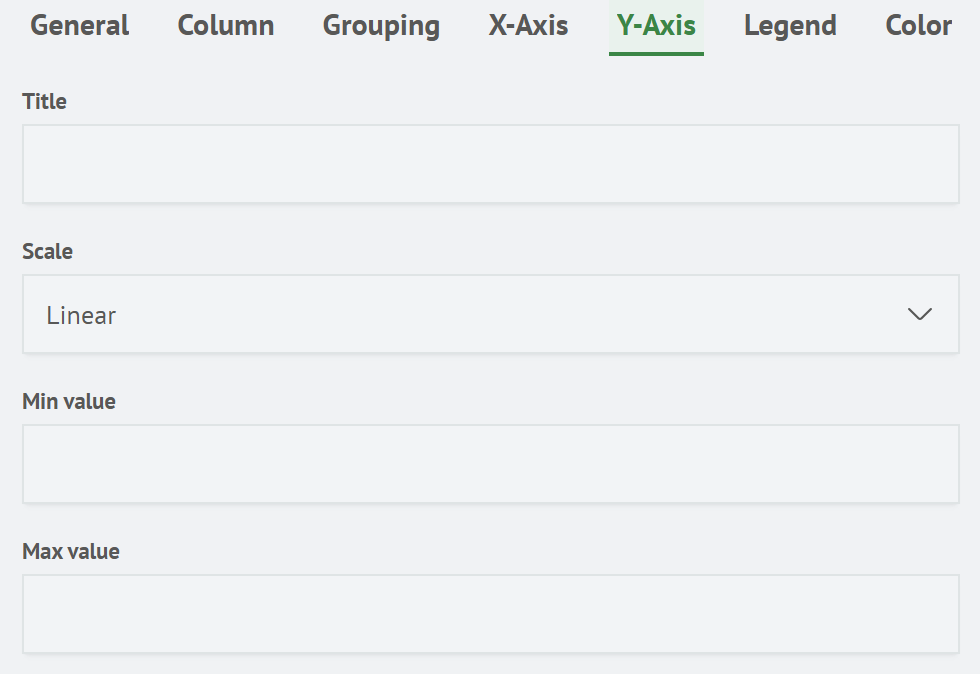Click the Linear value in Scale

pyautogui.click(x=82, y=316)
